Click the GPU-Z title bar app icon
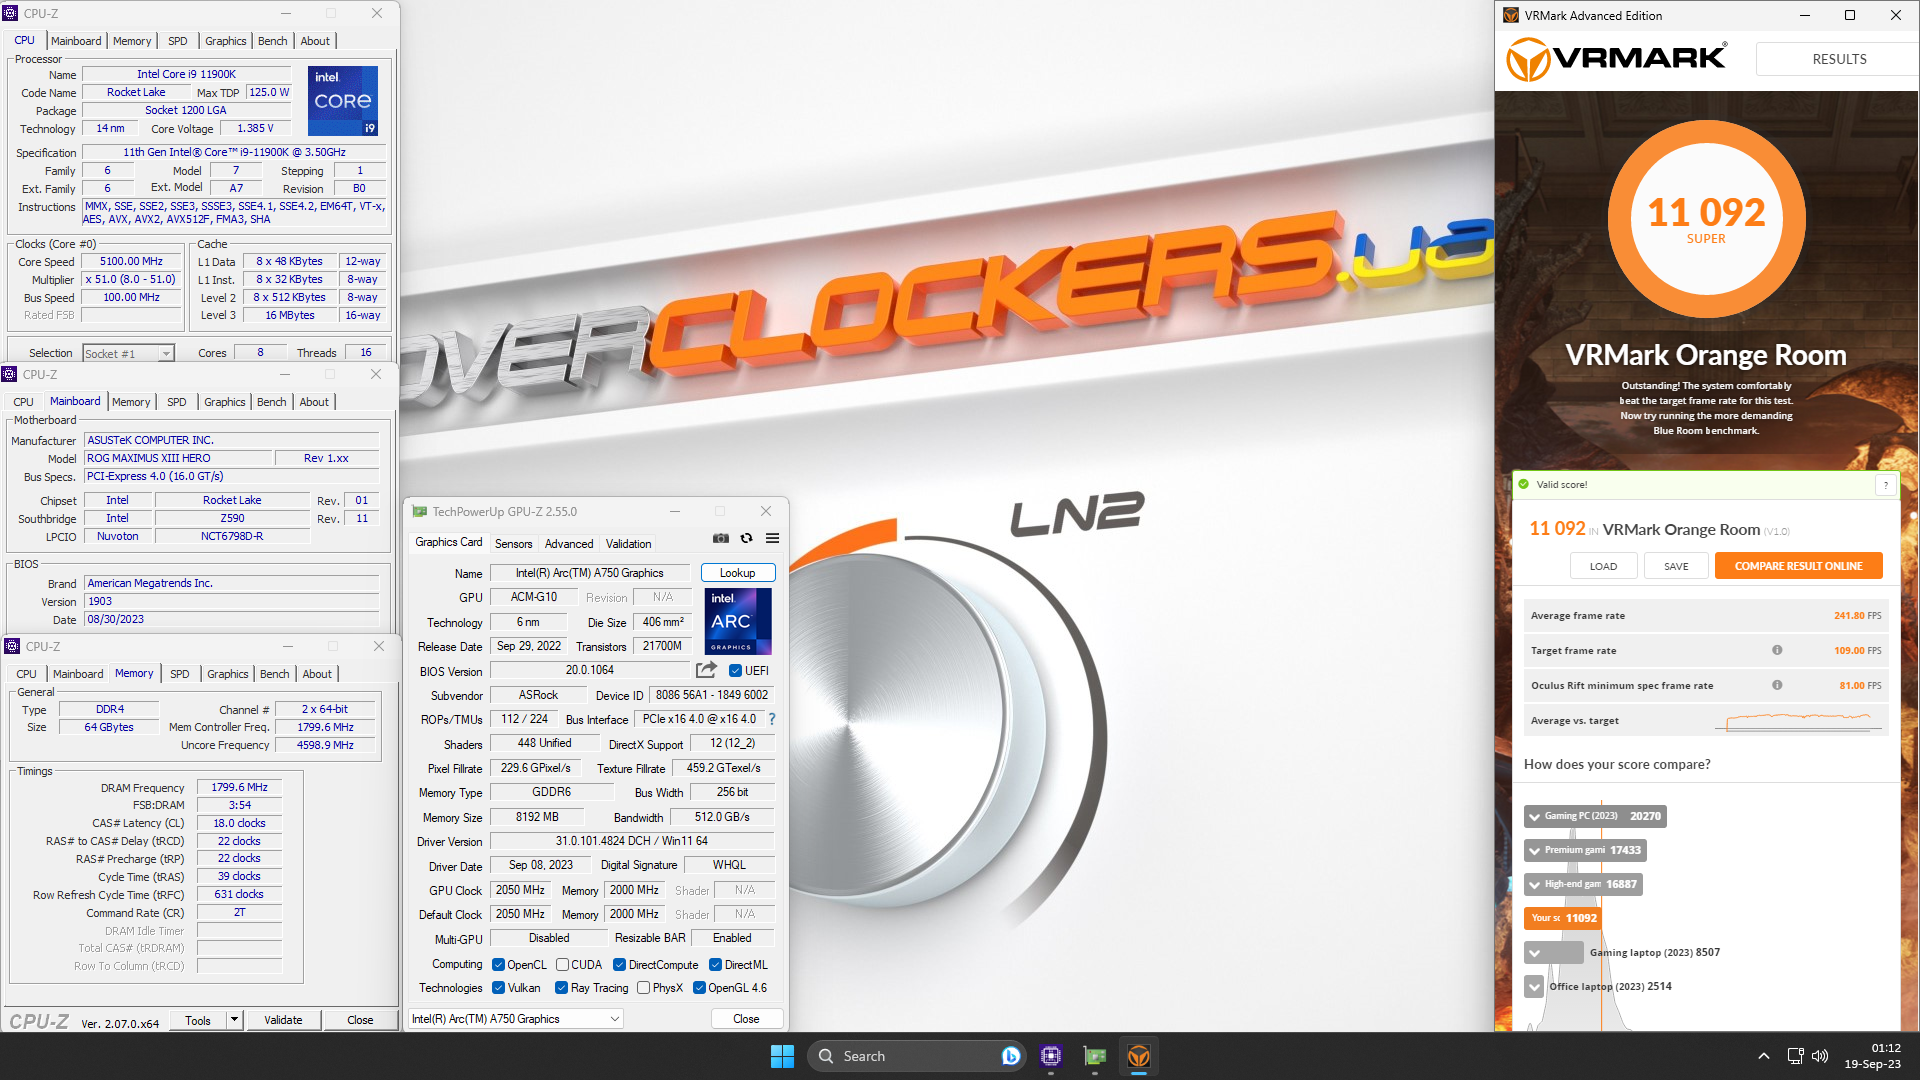 [x=419, y=511]
